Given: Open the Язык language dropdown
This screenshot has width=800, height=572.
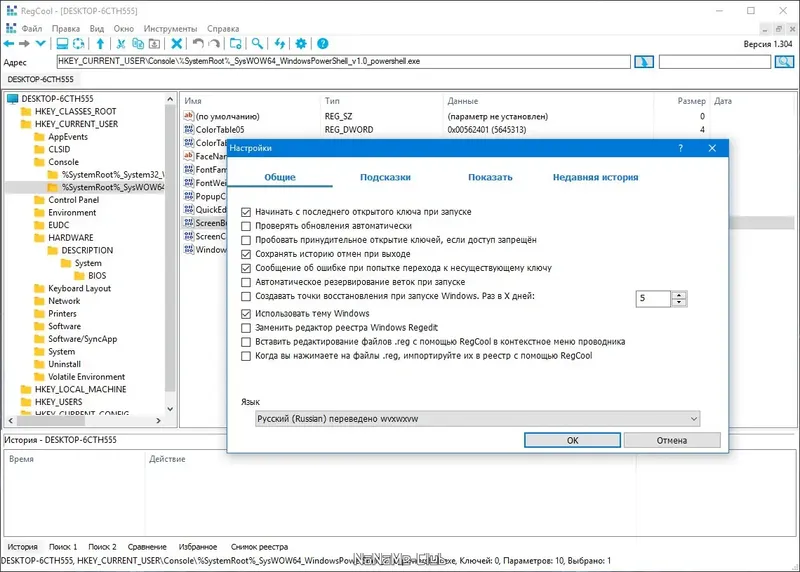Looking at the screenshot, I should click(x=477, y=419).
